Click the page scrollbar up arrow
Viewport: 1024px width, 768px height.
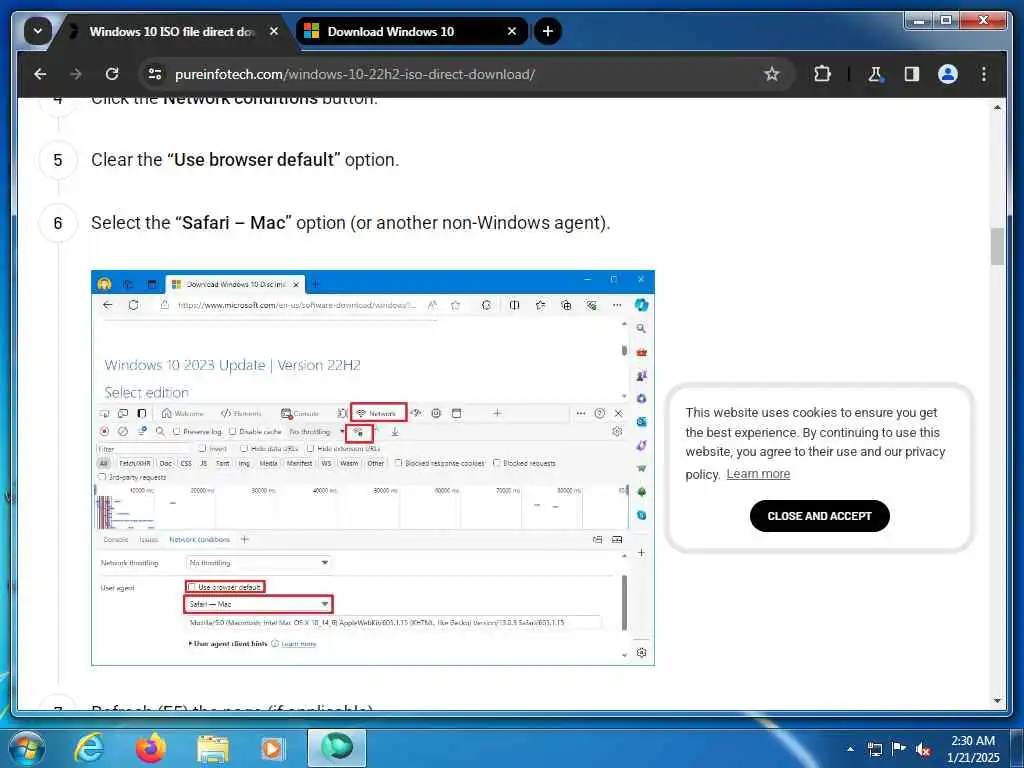coord(997,107)
